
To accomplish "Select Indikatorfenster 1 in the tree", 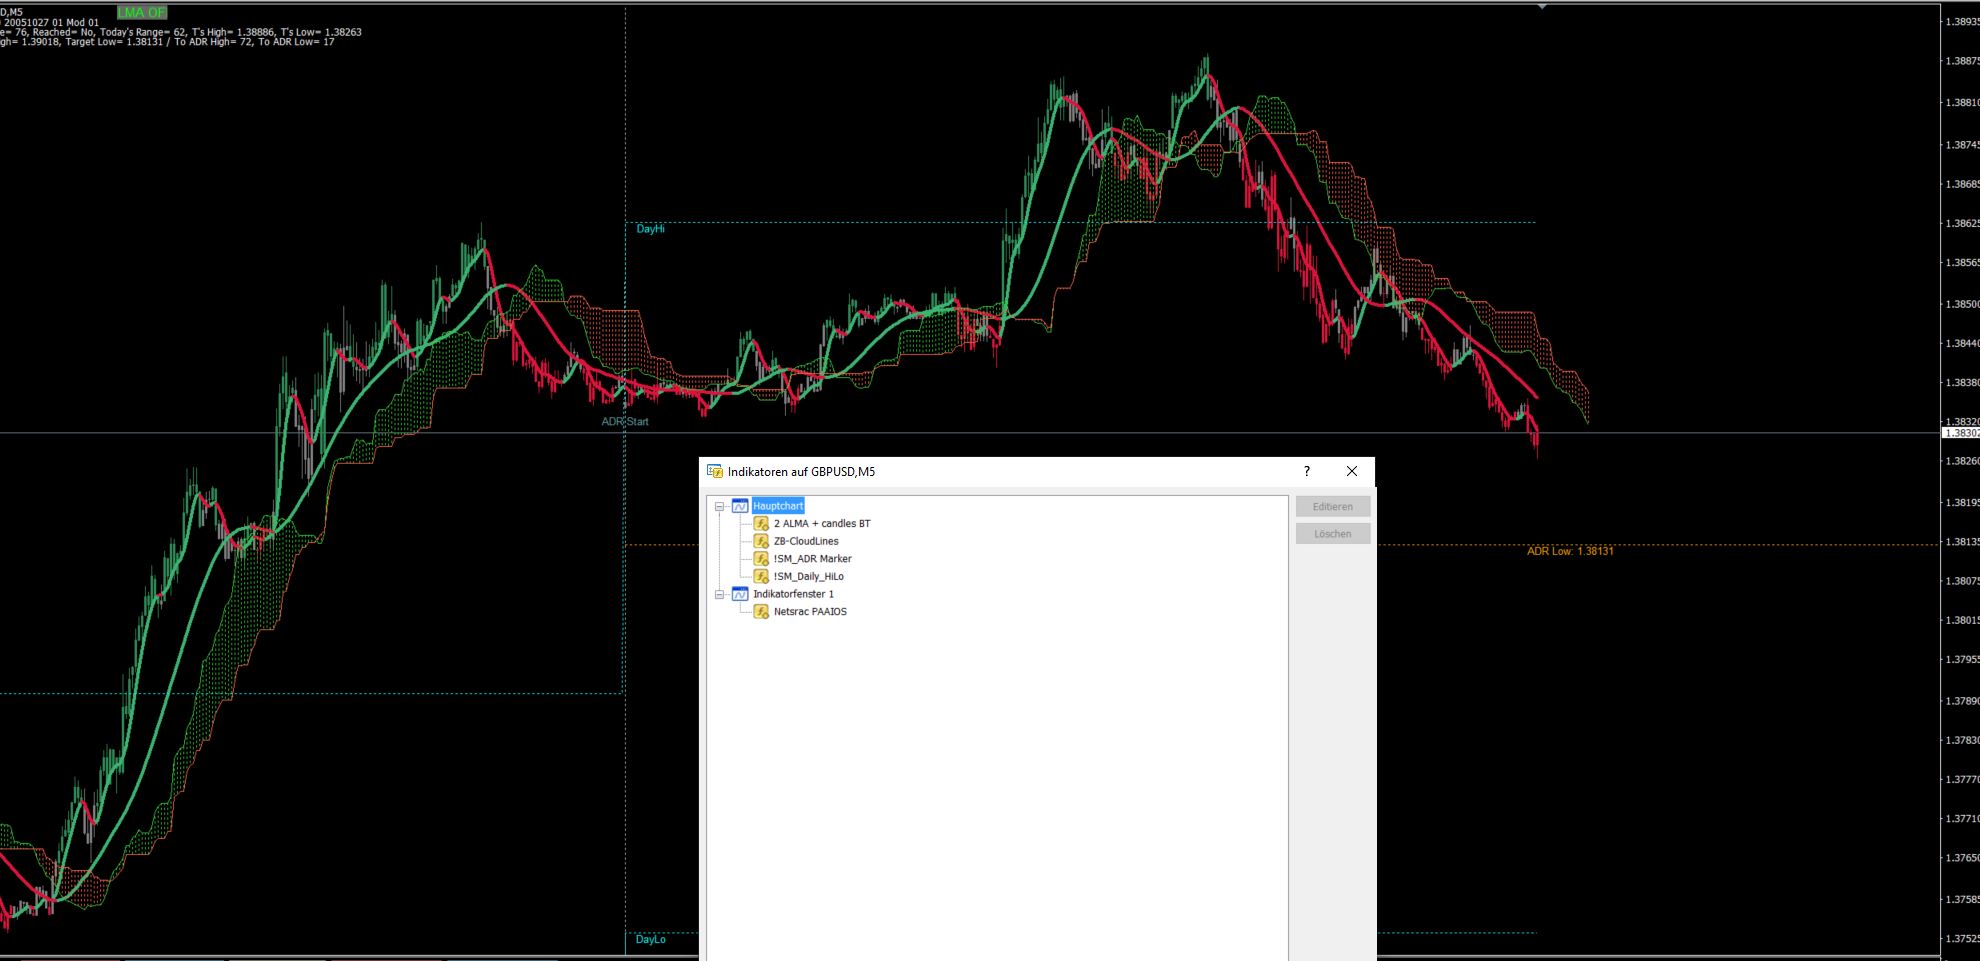I will pyautogui.click(x=793, y=594).
